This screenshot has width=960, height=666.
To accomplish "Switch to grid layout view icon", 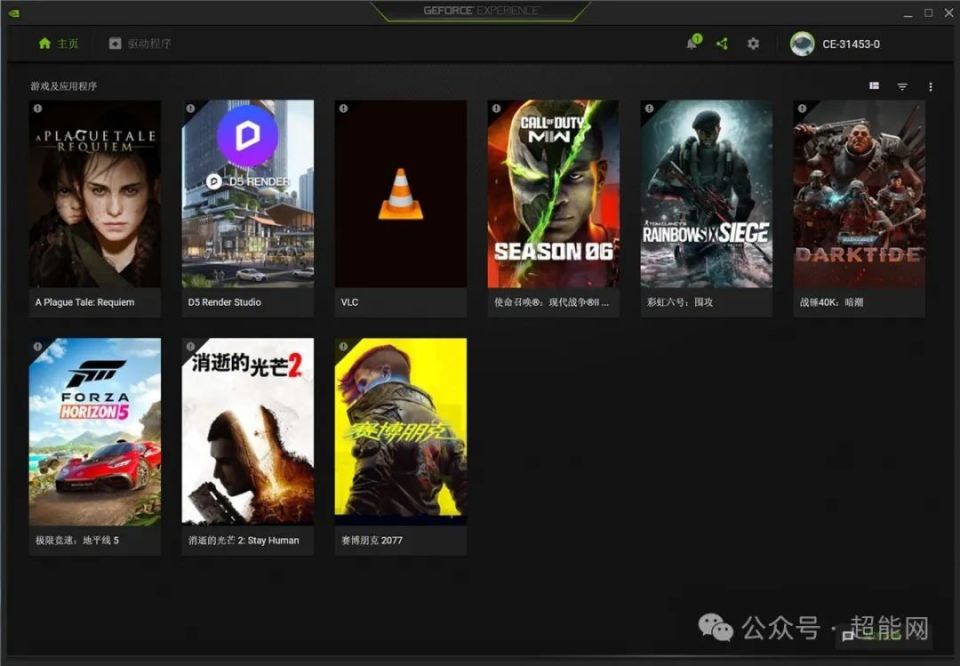I will [x=871, y=86].
